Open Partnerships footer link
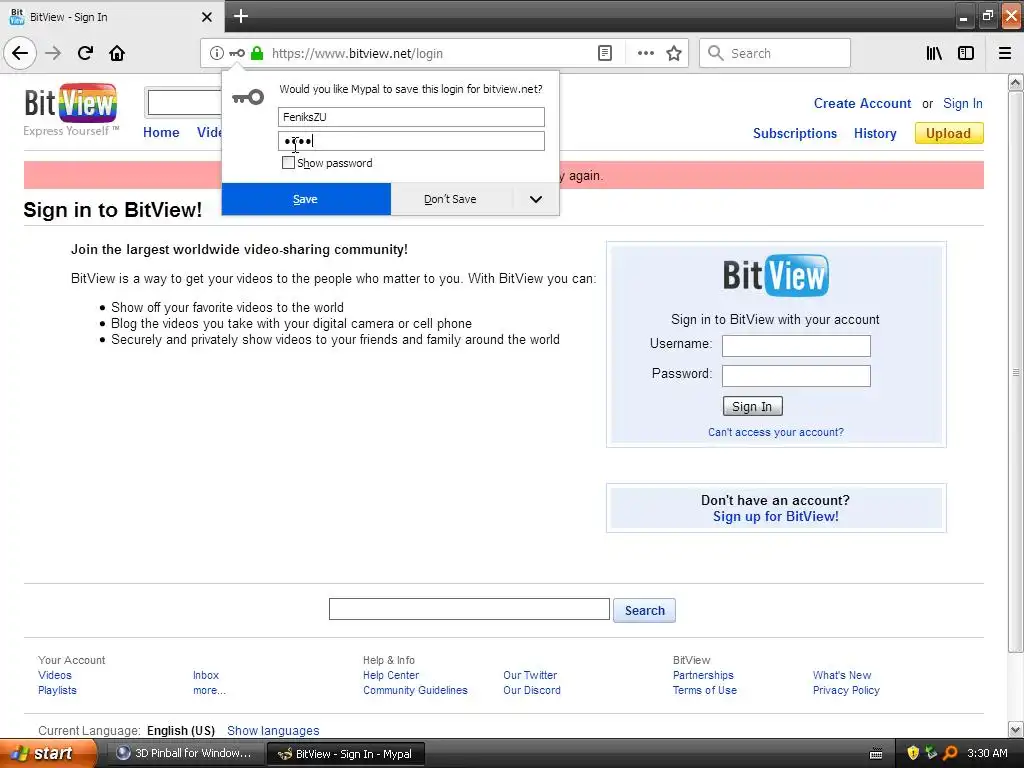Screen dimensions: 1024x768 pos(703,675)
